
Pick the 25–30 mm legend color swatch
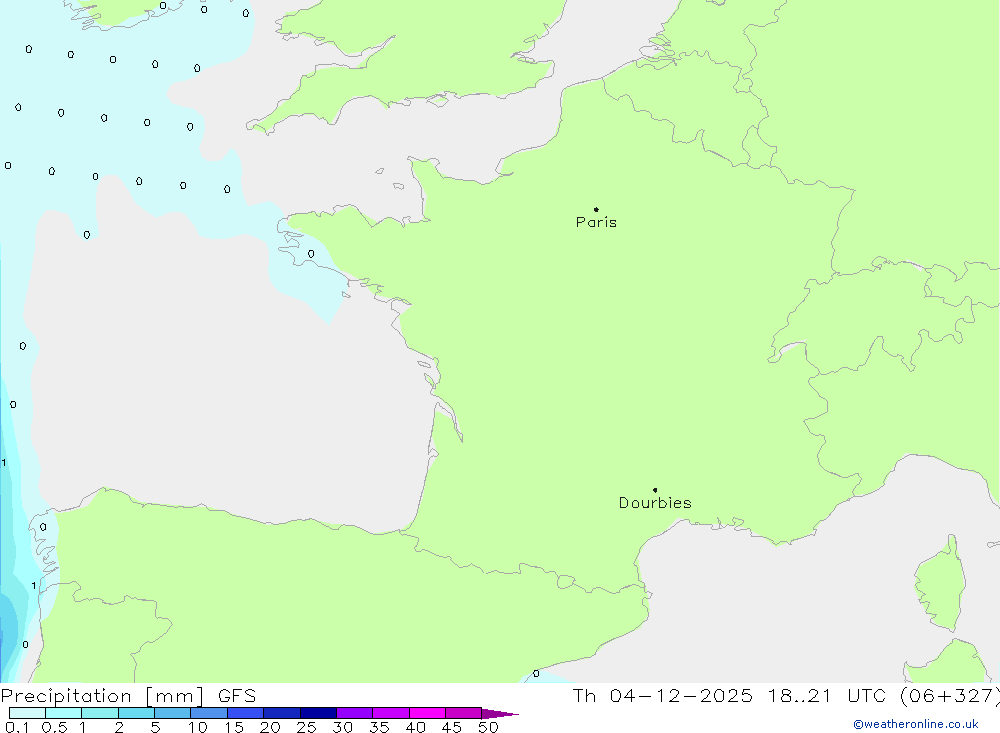[x=318, y=713]
